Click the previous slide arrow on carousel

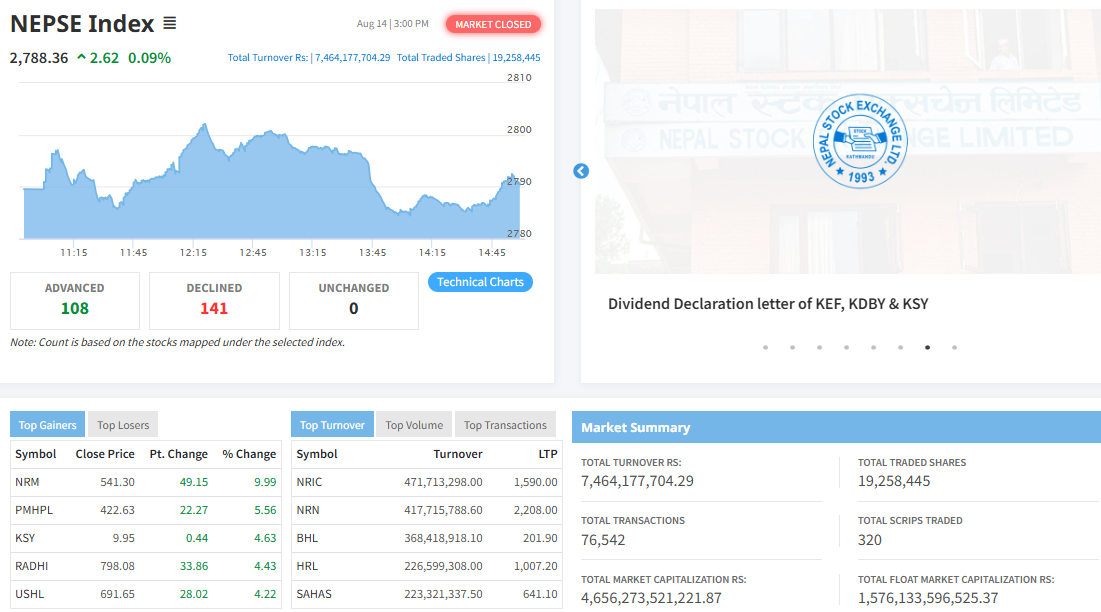click(581, 171)
